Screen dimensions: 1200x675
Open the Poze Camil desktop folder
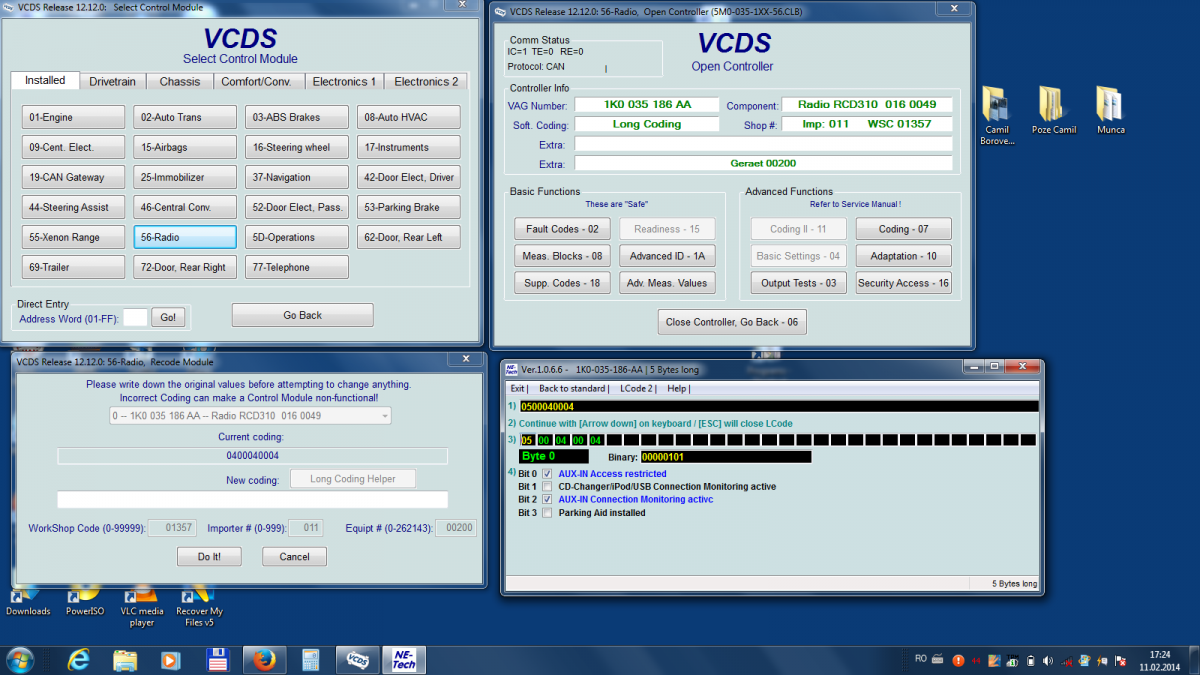1053,110
